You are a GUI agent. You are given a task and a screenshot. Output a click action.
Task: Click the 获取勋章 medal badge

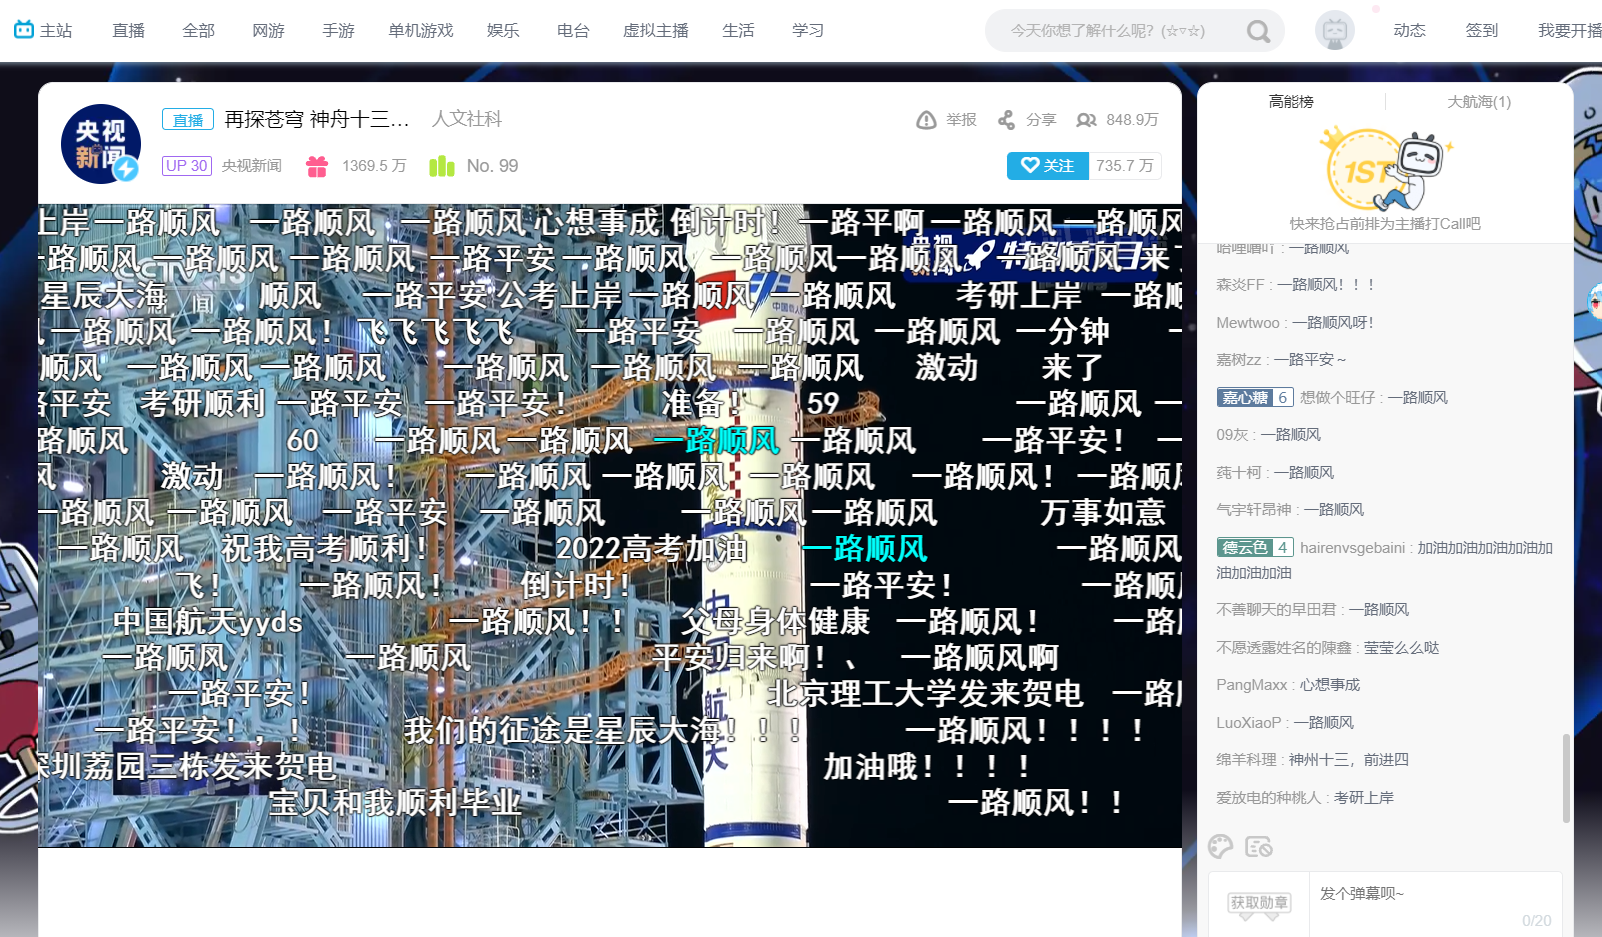click(1259, 903)
